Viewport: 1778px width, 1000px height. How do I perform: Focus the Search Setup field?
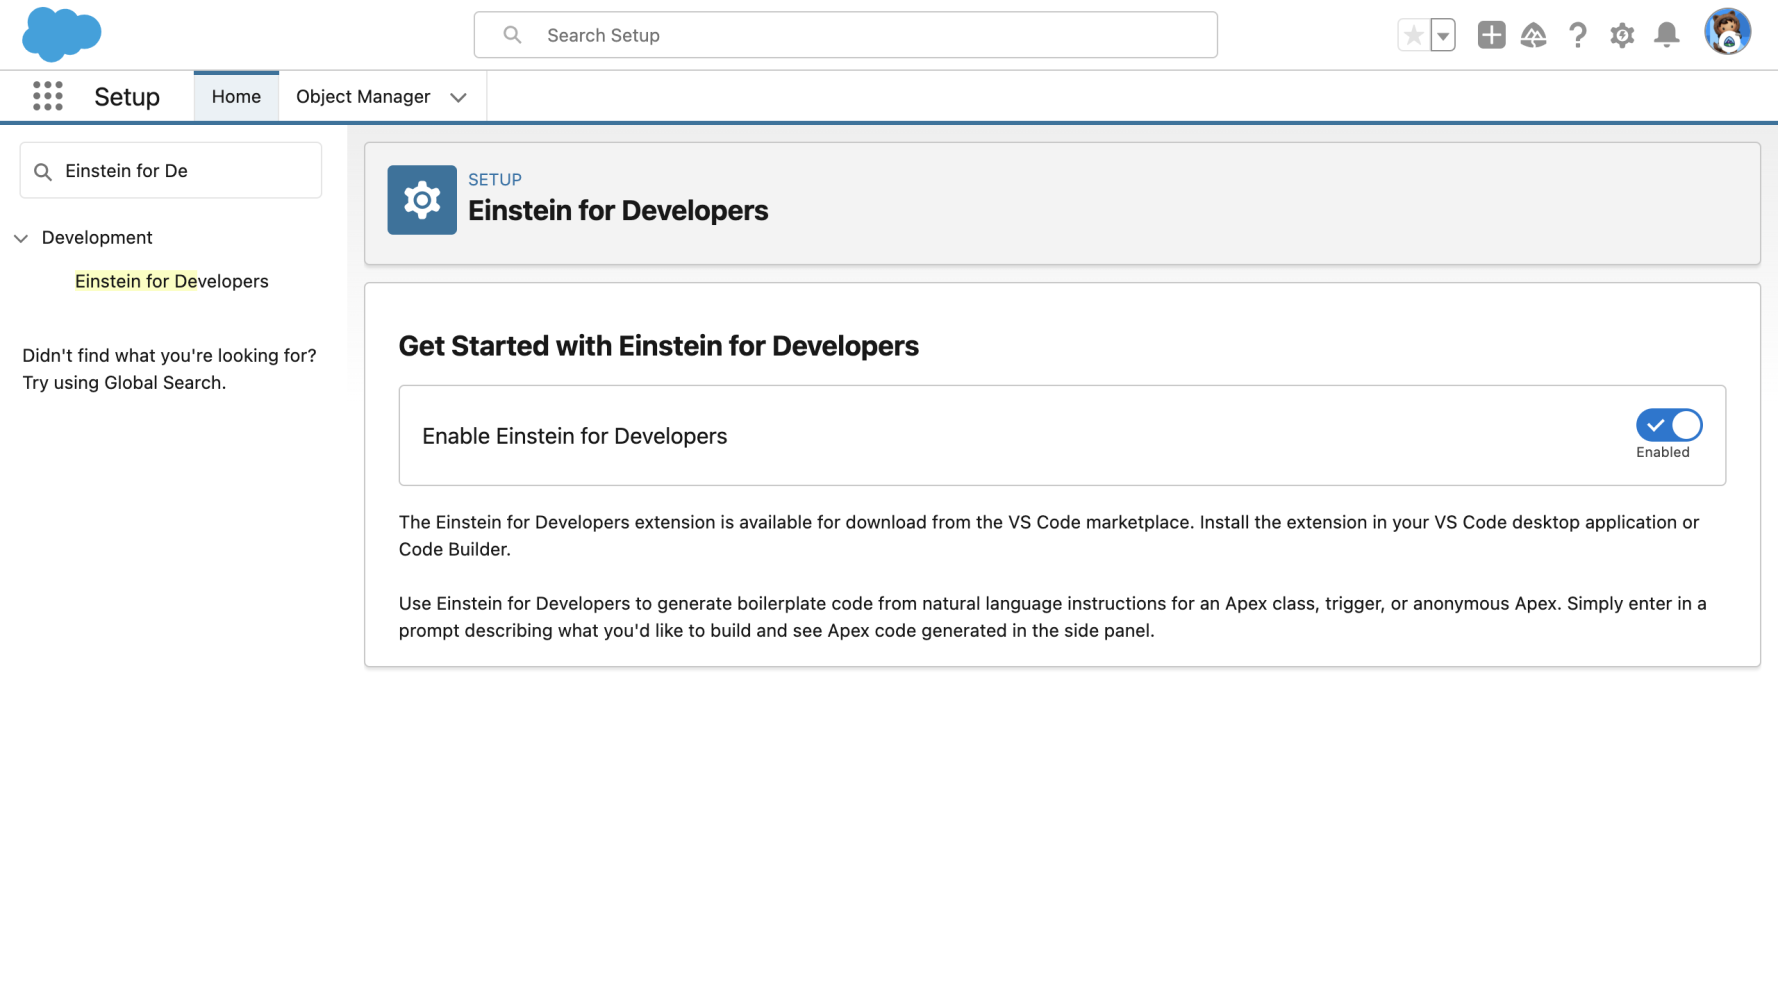[845, 35]
